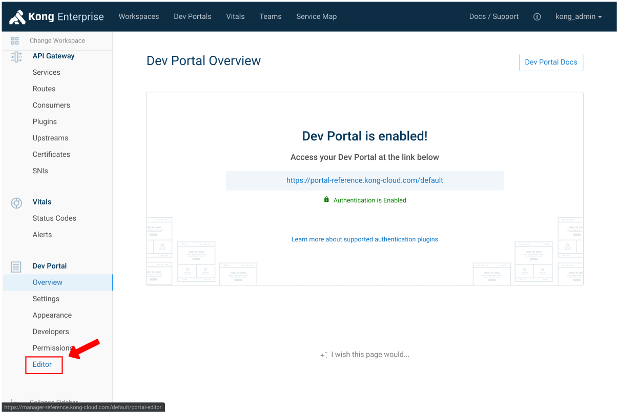Open the Permissions page
This screenshot has width=618, height=412.
point(52,348)
